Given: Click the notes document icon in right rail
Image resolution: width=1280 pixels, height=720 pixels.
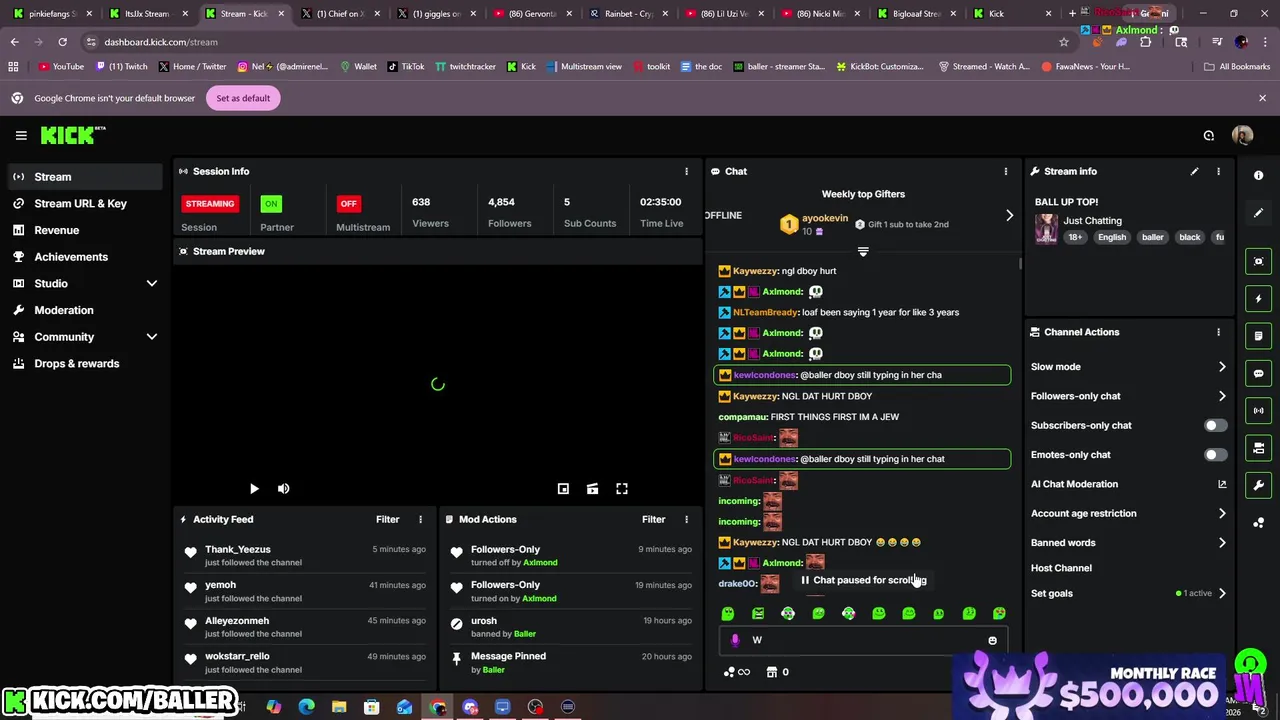Looking at the screenshot, I should tap(1258, 336).
